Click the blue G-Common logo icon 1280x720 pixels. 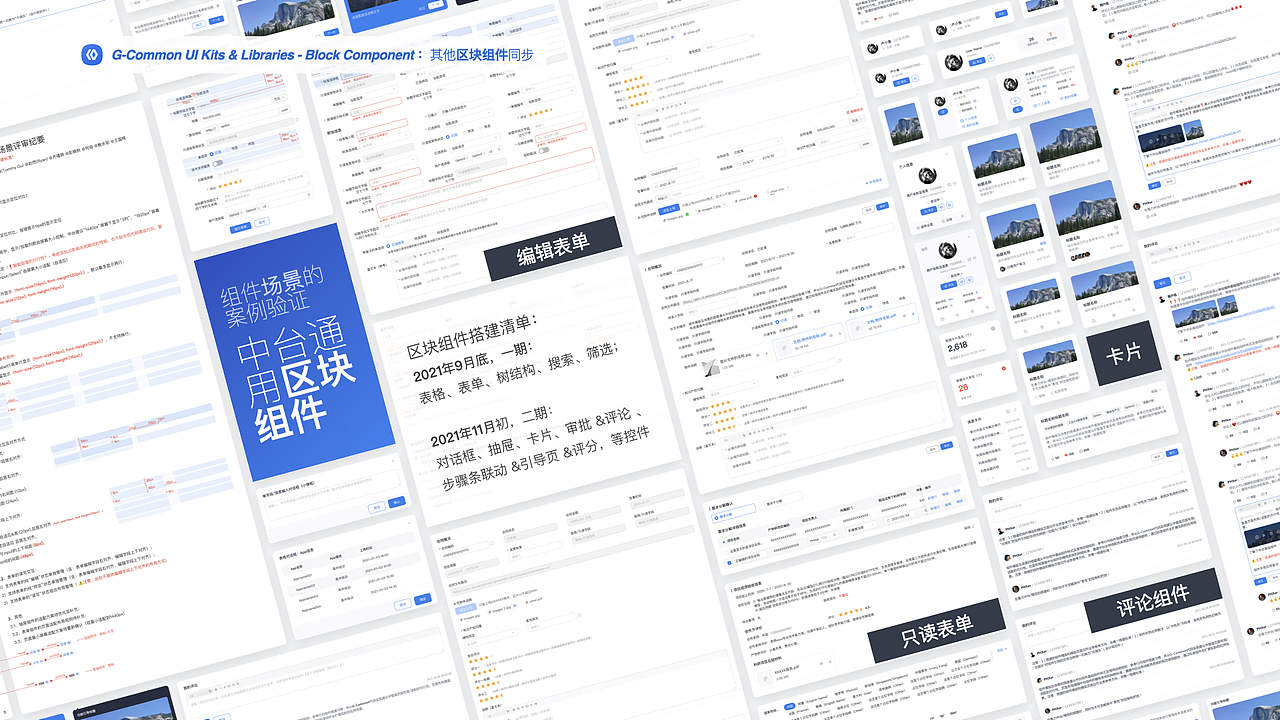tap(92, 55)
